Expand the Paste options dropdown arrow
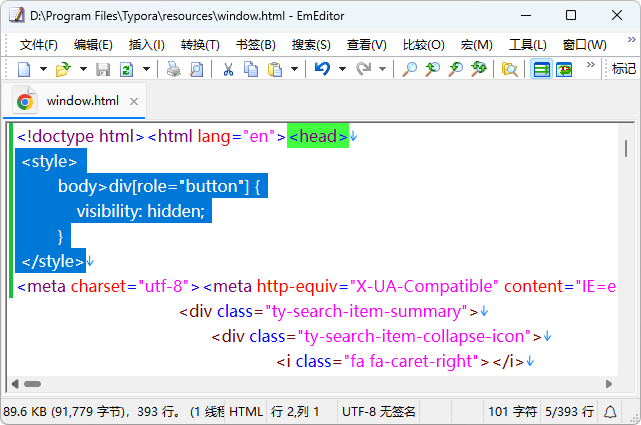 (x=293, y=69)
